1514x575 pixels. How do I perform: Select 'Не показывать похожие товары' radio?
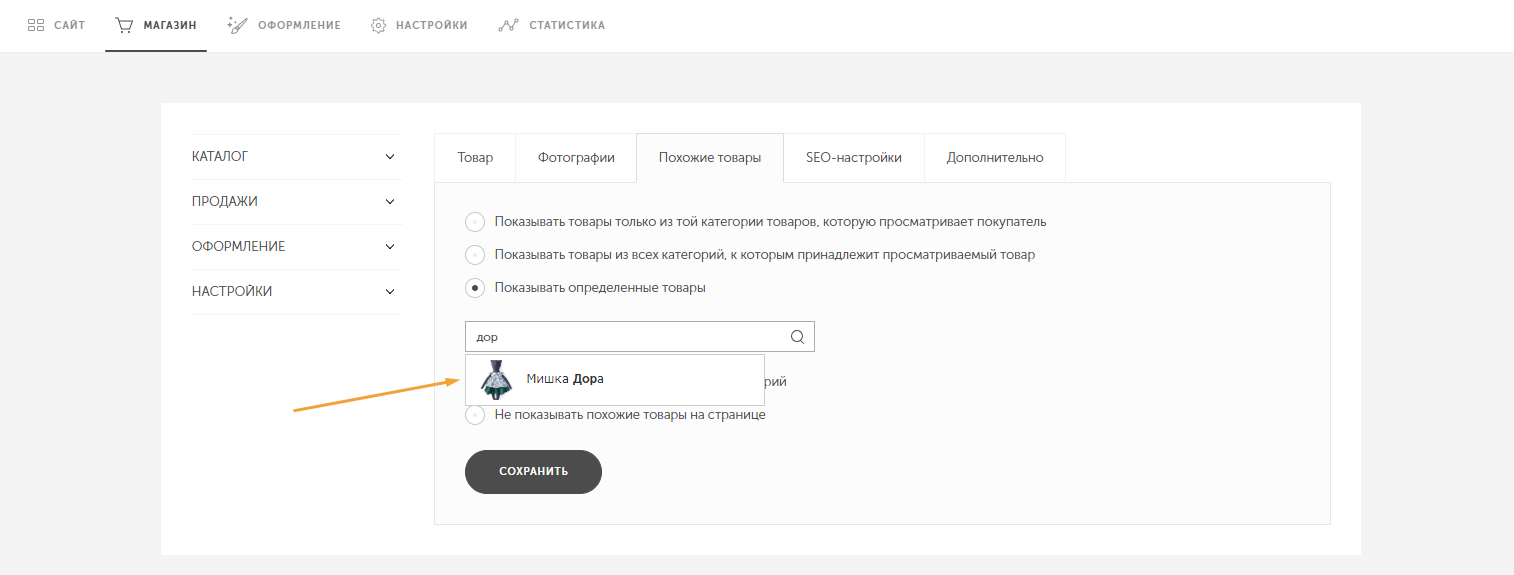pyautogui.click(x=475, y=414)
